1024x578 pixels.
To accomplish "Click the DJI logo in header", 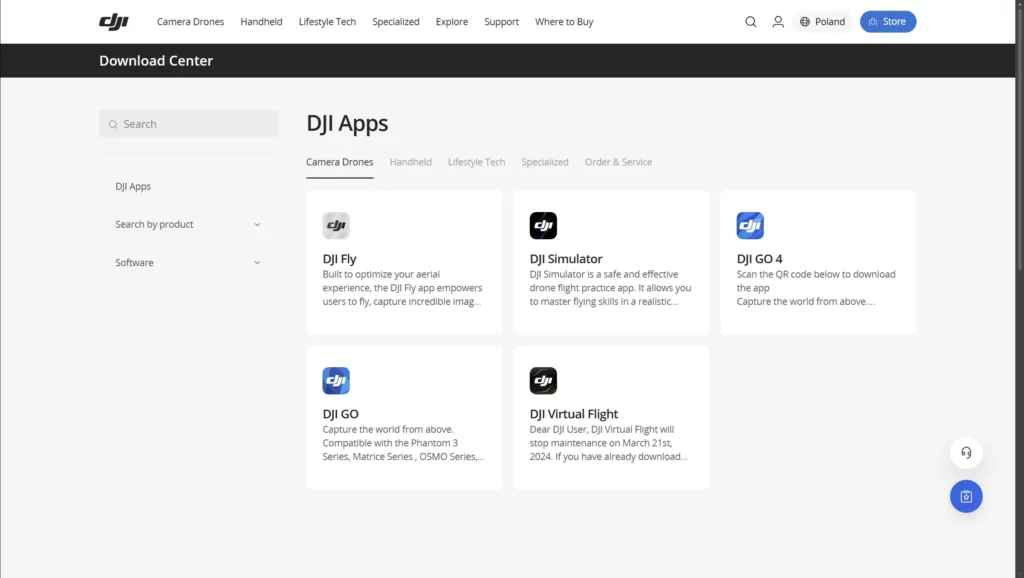I will pyautogui.click(x=114, y=22).
